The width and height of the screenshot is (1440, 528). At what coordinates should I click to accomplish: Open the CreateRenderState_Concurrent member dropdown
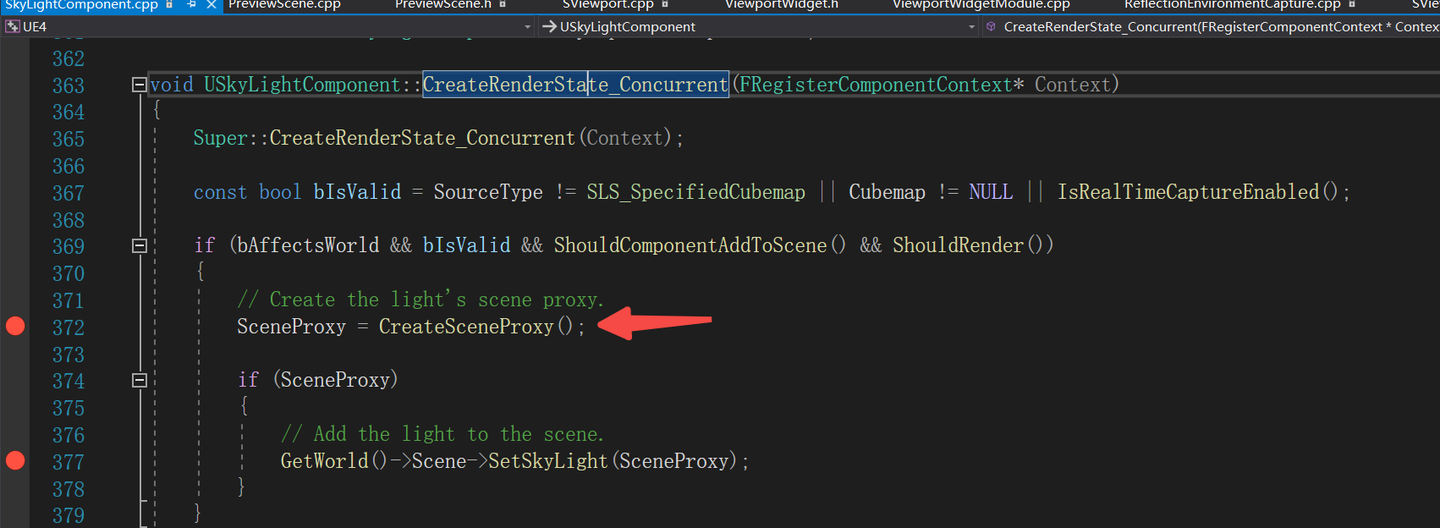click(x=1210, y=27)
